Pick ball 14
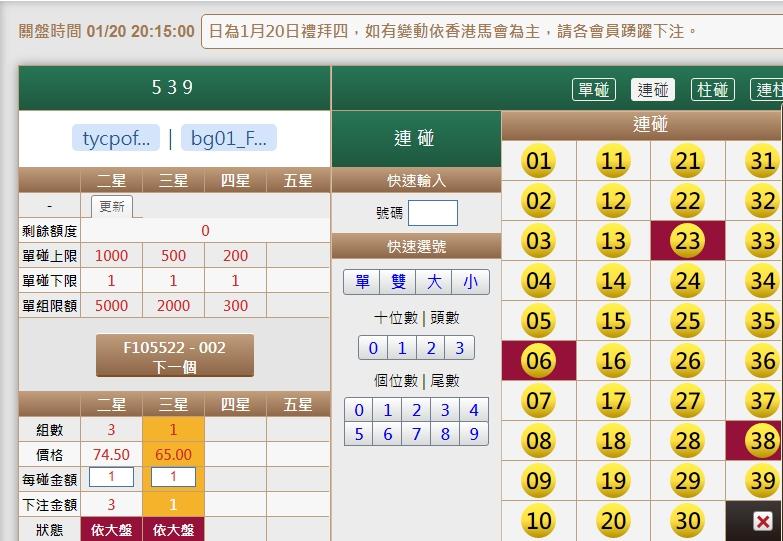This screenshot has width=783, height=541. click(613, 281)
